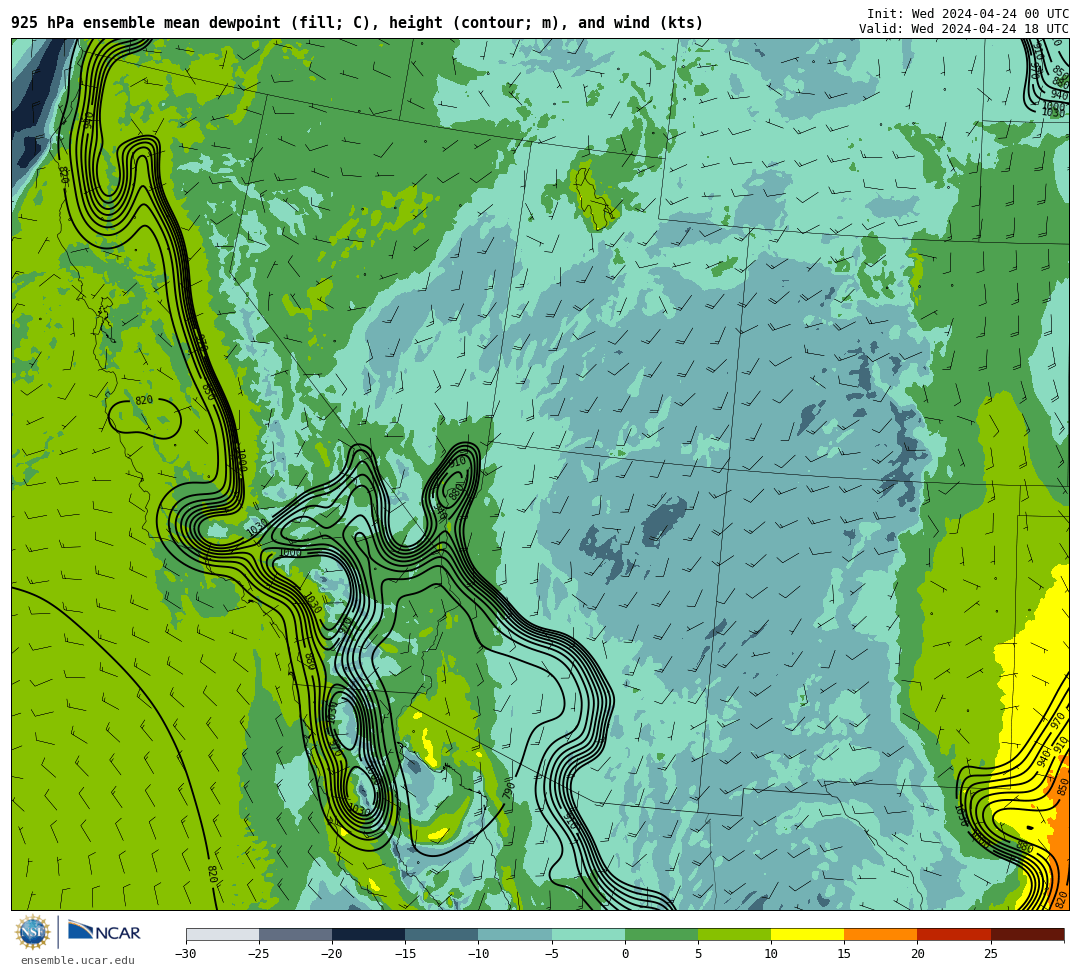Click the 15 colorbar tick label
1080x973 pixels.
point(844,954)
